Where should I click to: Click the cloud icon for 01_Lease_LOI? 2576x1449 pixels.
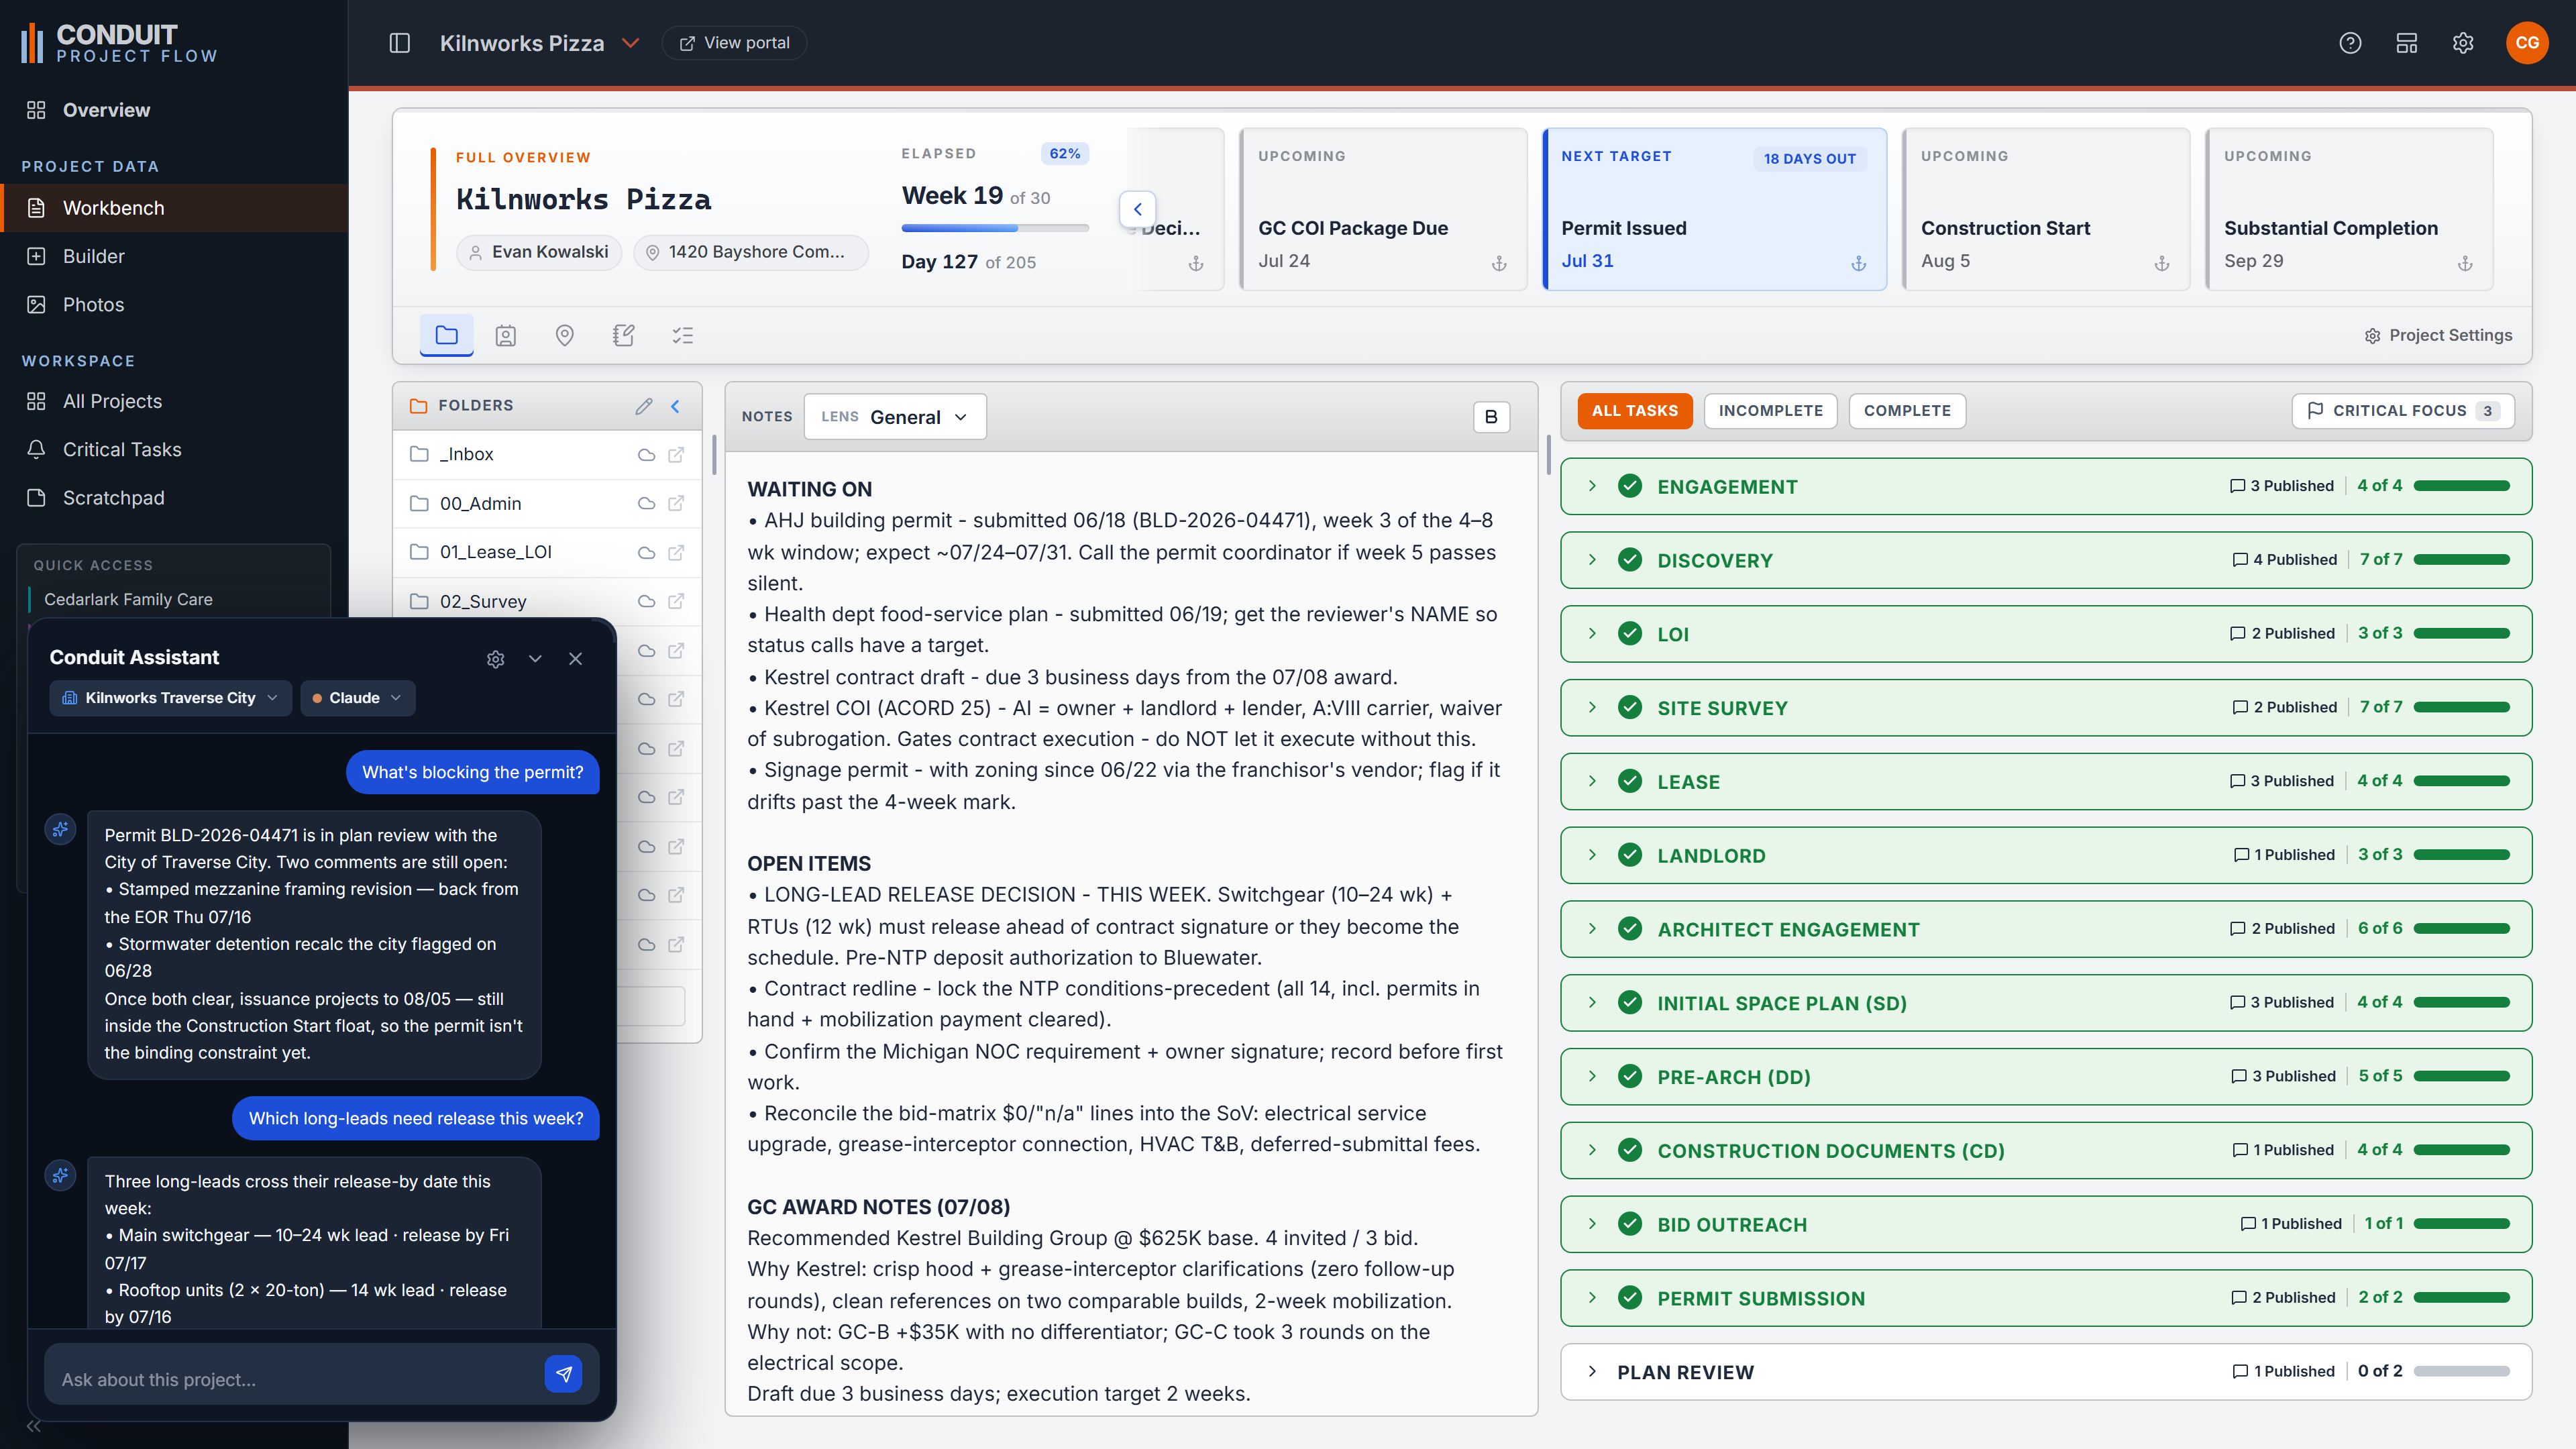pos(646,552)
